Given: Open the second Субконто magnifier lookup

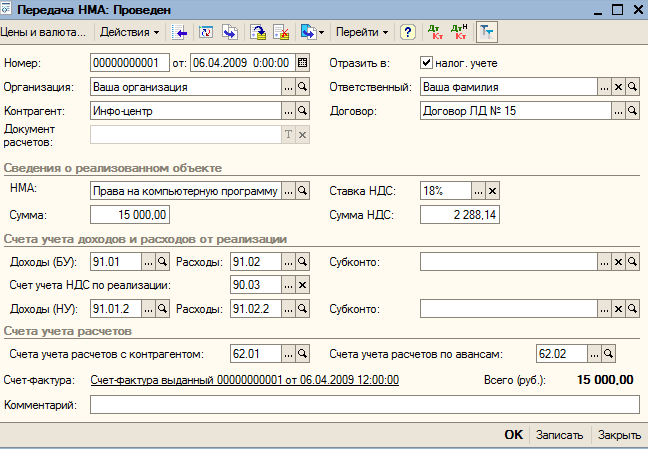Looking at the screenshot, I should point(632,308).
